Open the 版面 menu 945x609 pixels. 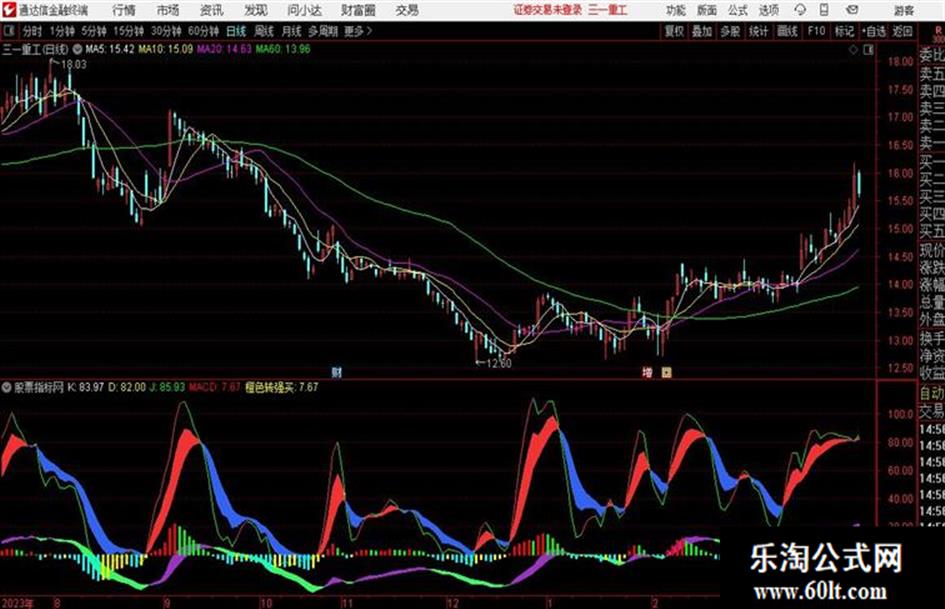point(706,10)
